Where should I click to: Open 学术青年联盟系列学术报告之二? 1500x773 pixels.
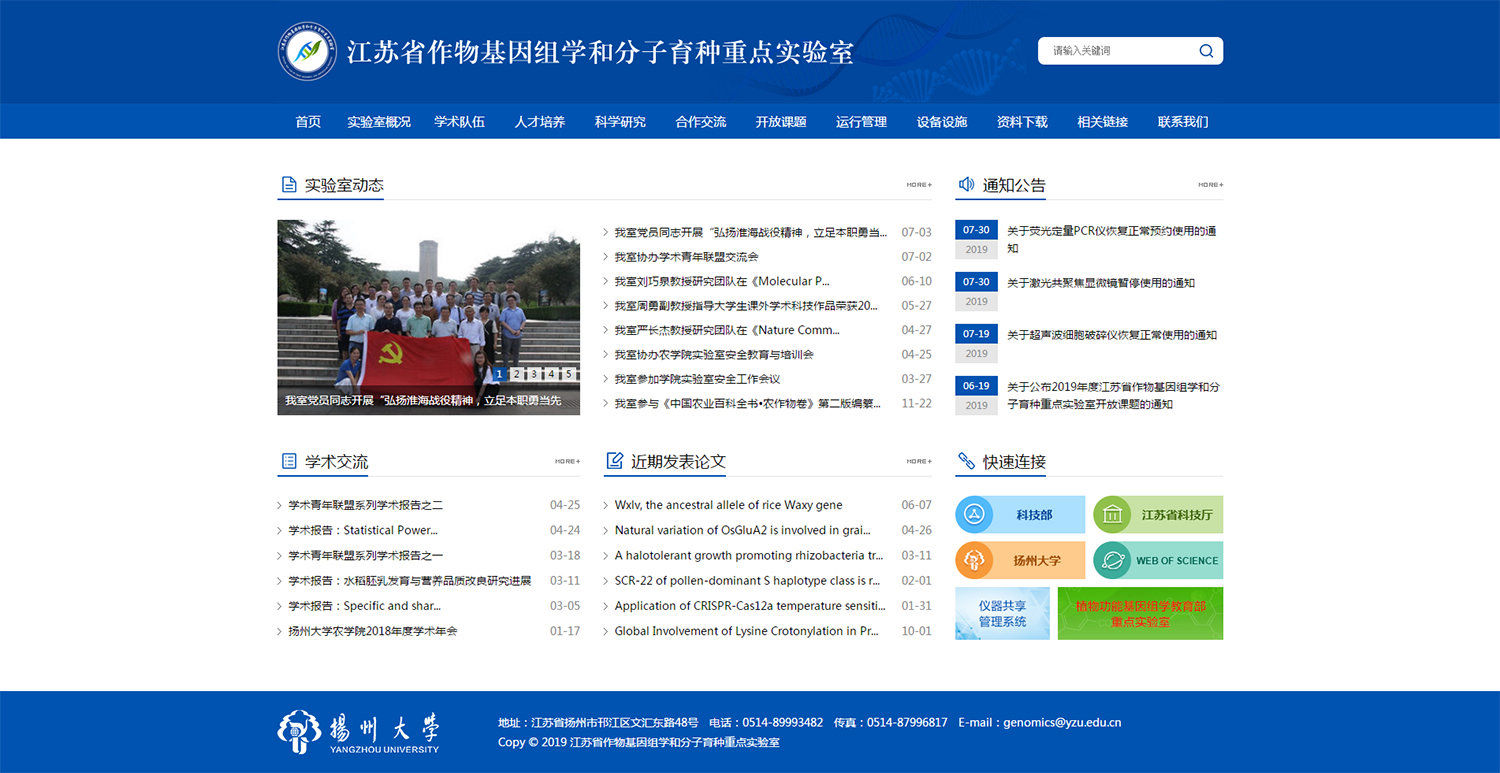pyautogui.click(x=365, y=505)
